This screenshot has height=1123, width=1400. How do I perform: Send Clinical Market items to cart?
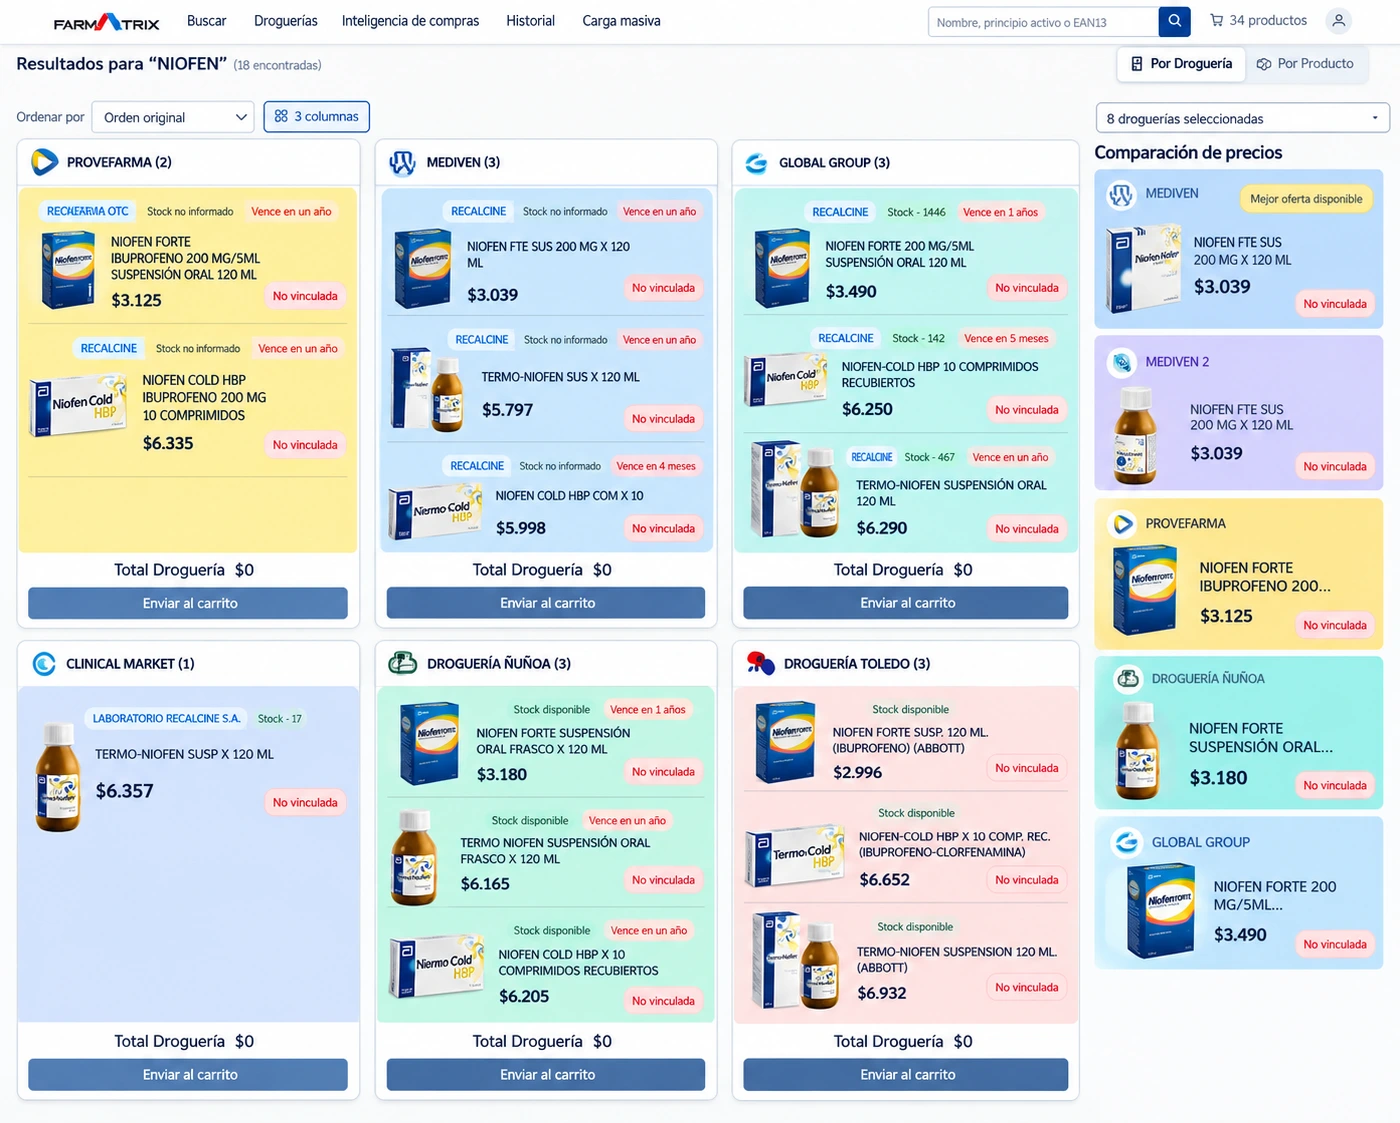point(188,1074)
